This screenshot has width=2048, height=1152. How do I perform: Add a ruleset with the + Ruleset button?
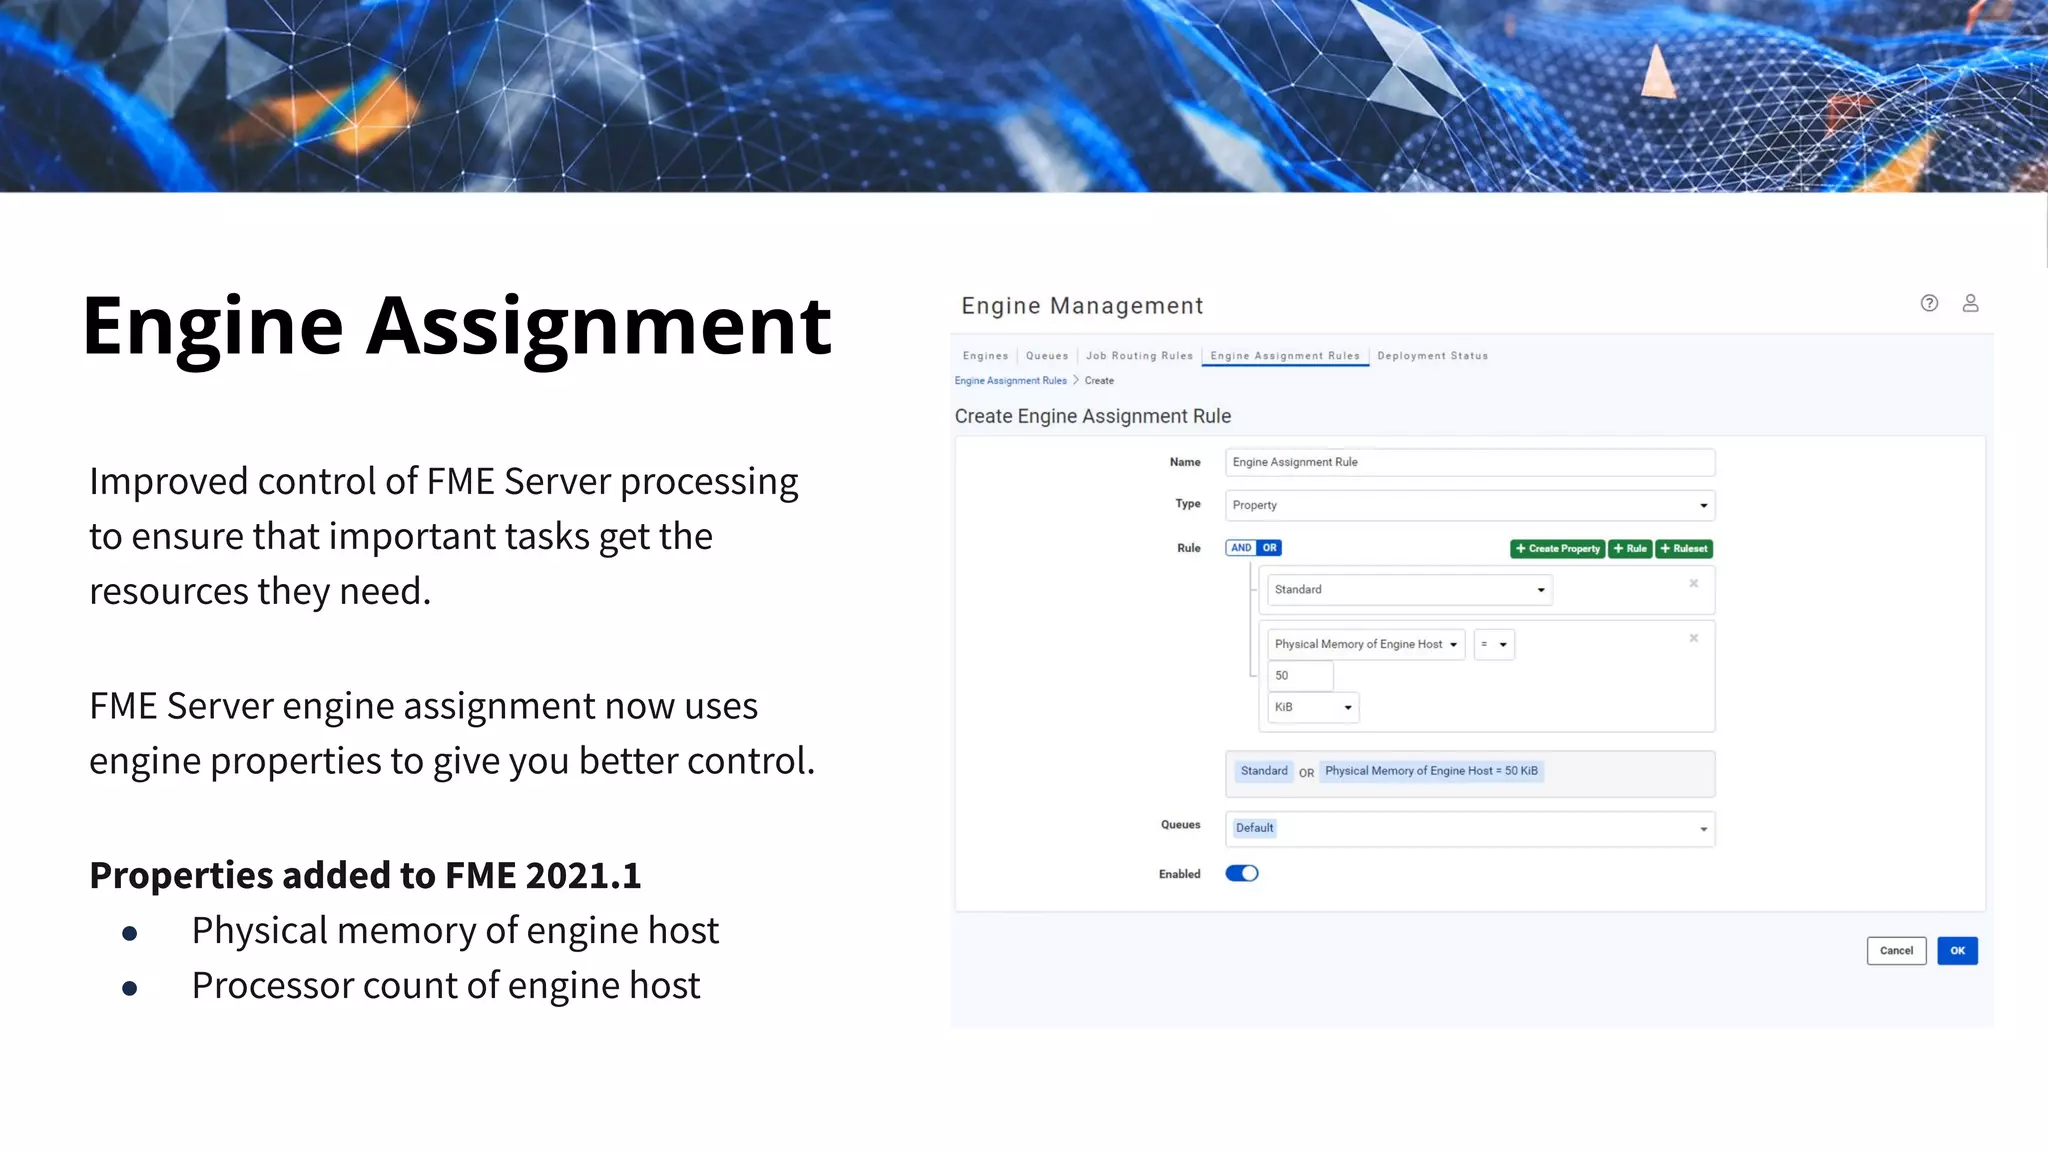click(x=1684, y=549)
